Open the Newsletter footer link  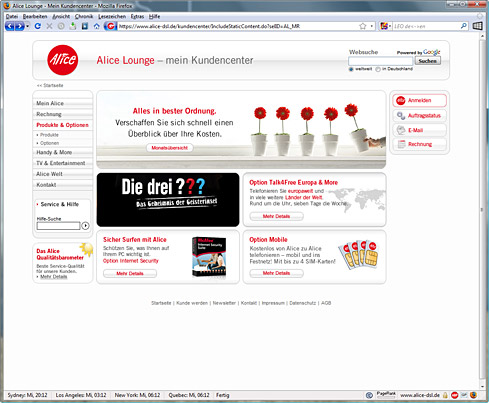point(224,303)
